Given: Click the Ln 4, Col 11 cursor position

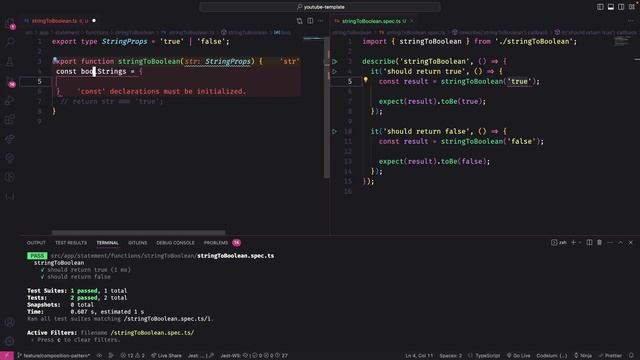Looking at the screenshot, I should coord(419,356).
